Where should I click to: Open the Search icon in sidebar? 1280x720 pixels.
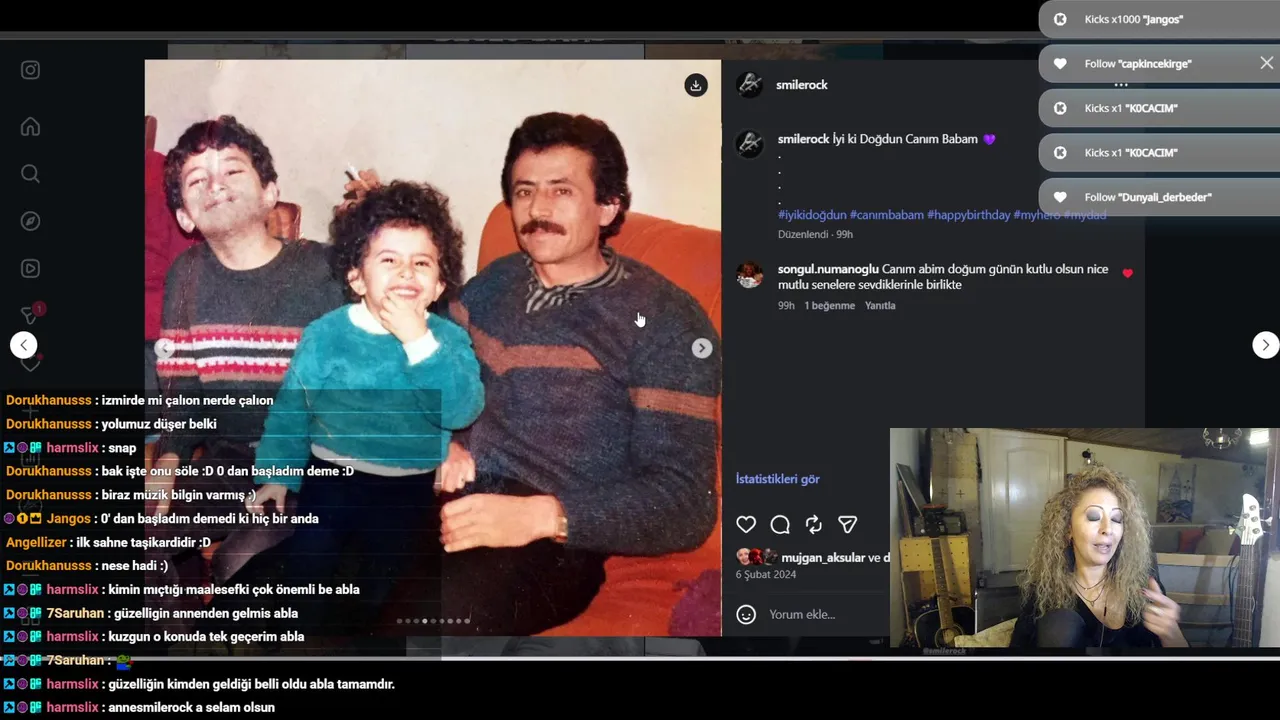(30, 174)
